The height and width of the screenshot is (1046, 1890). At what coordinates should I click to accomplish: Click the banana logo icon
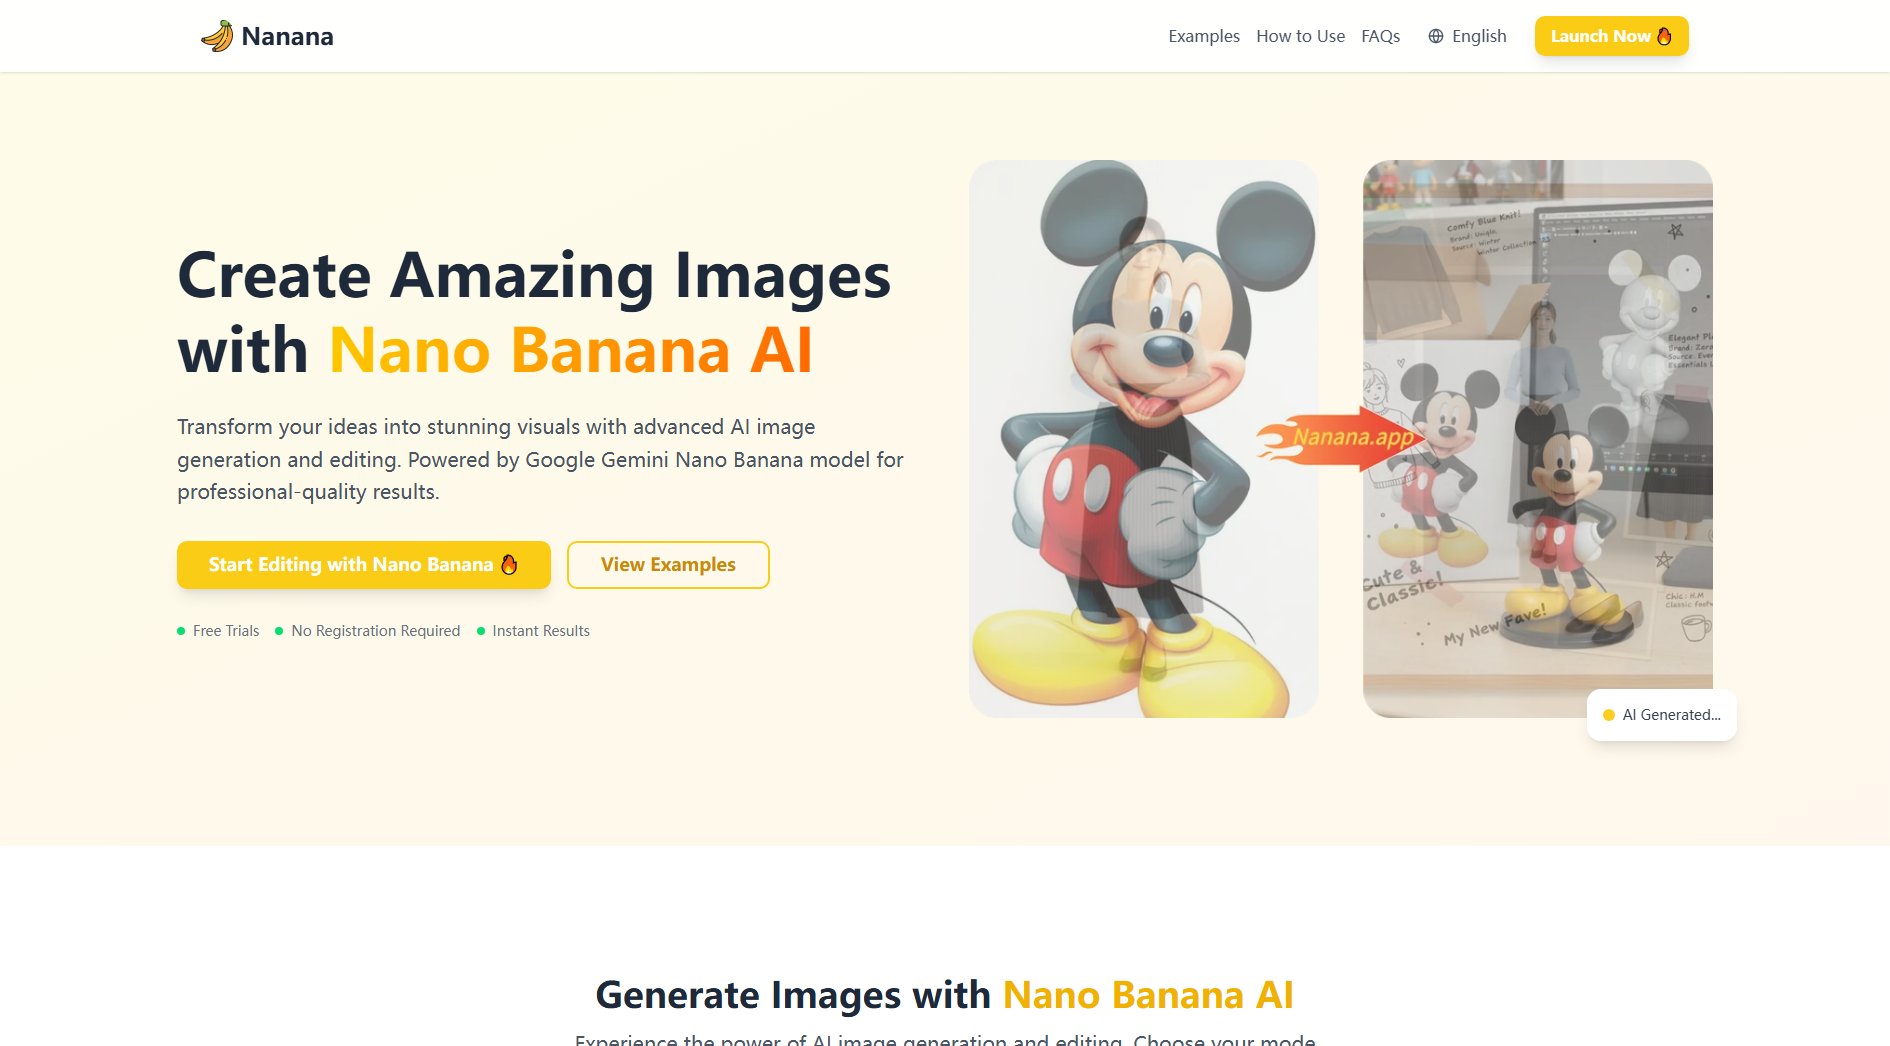coord(217,36)
